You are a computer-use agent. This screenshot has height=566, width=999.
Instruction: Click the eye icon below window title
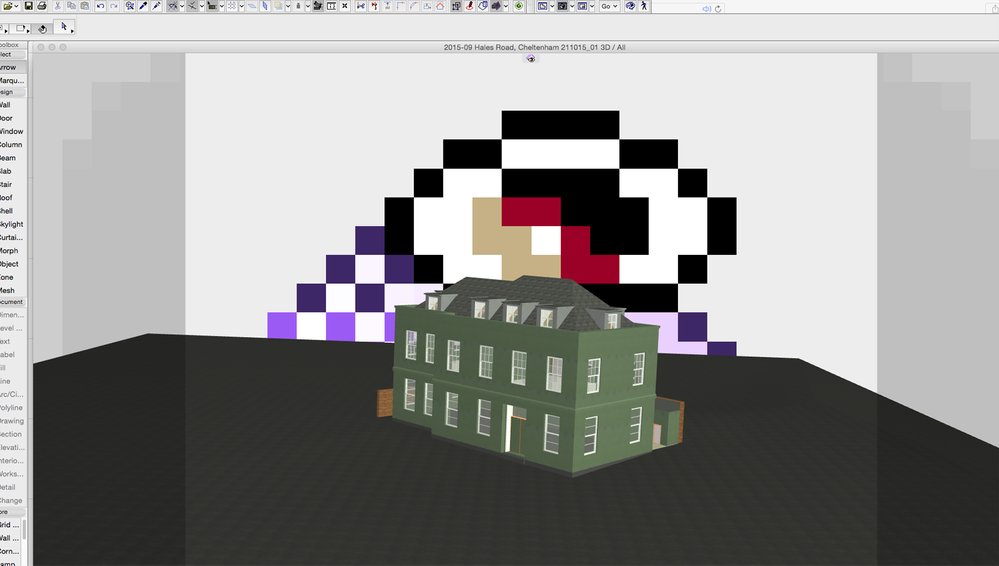pos(531,58)
